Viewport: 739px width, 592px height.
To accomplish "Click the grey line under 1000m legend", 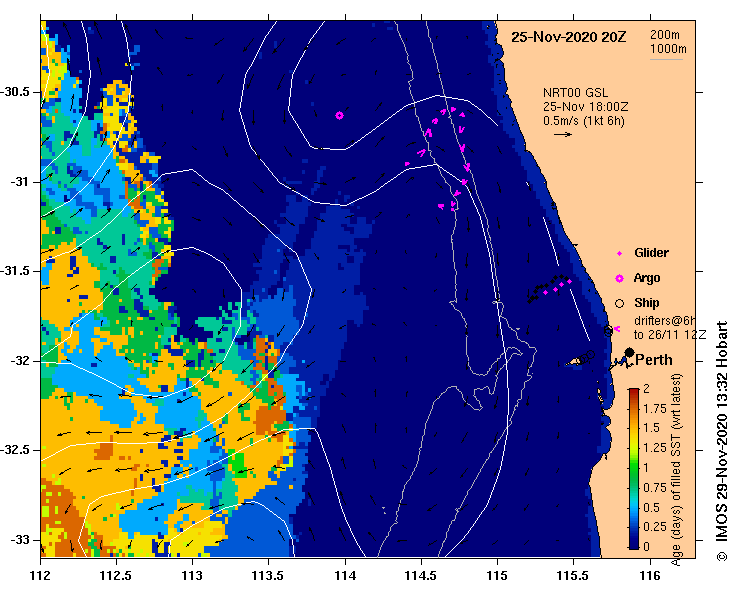I will click(x=666, y=59).
